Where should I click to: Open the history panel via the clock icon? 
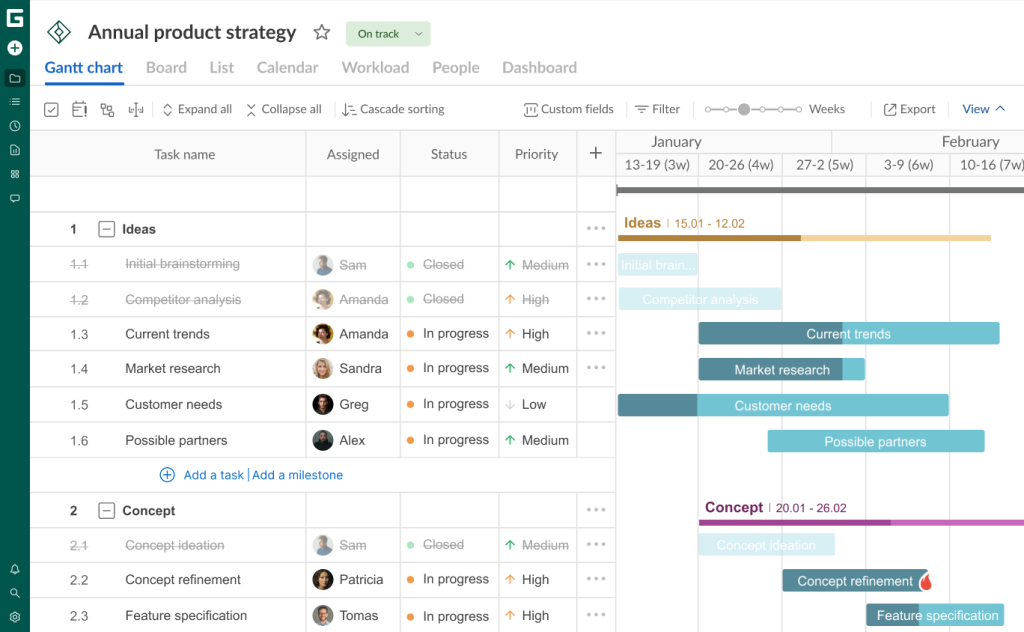point(14,125)
